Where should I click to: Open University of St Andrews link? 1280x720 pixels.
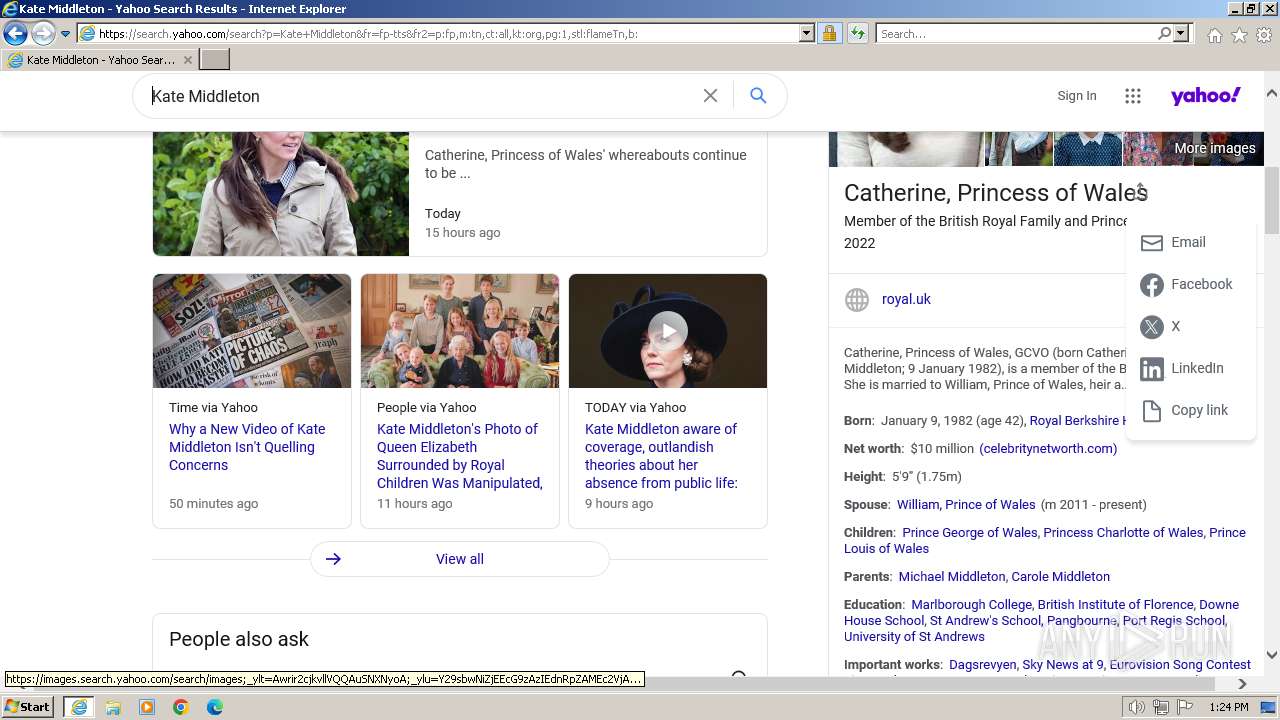[x=914, y=637]
